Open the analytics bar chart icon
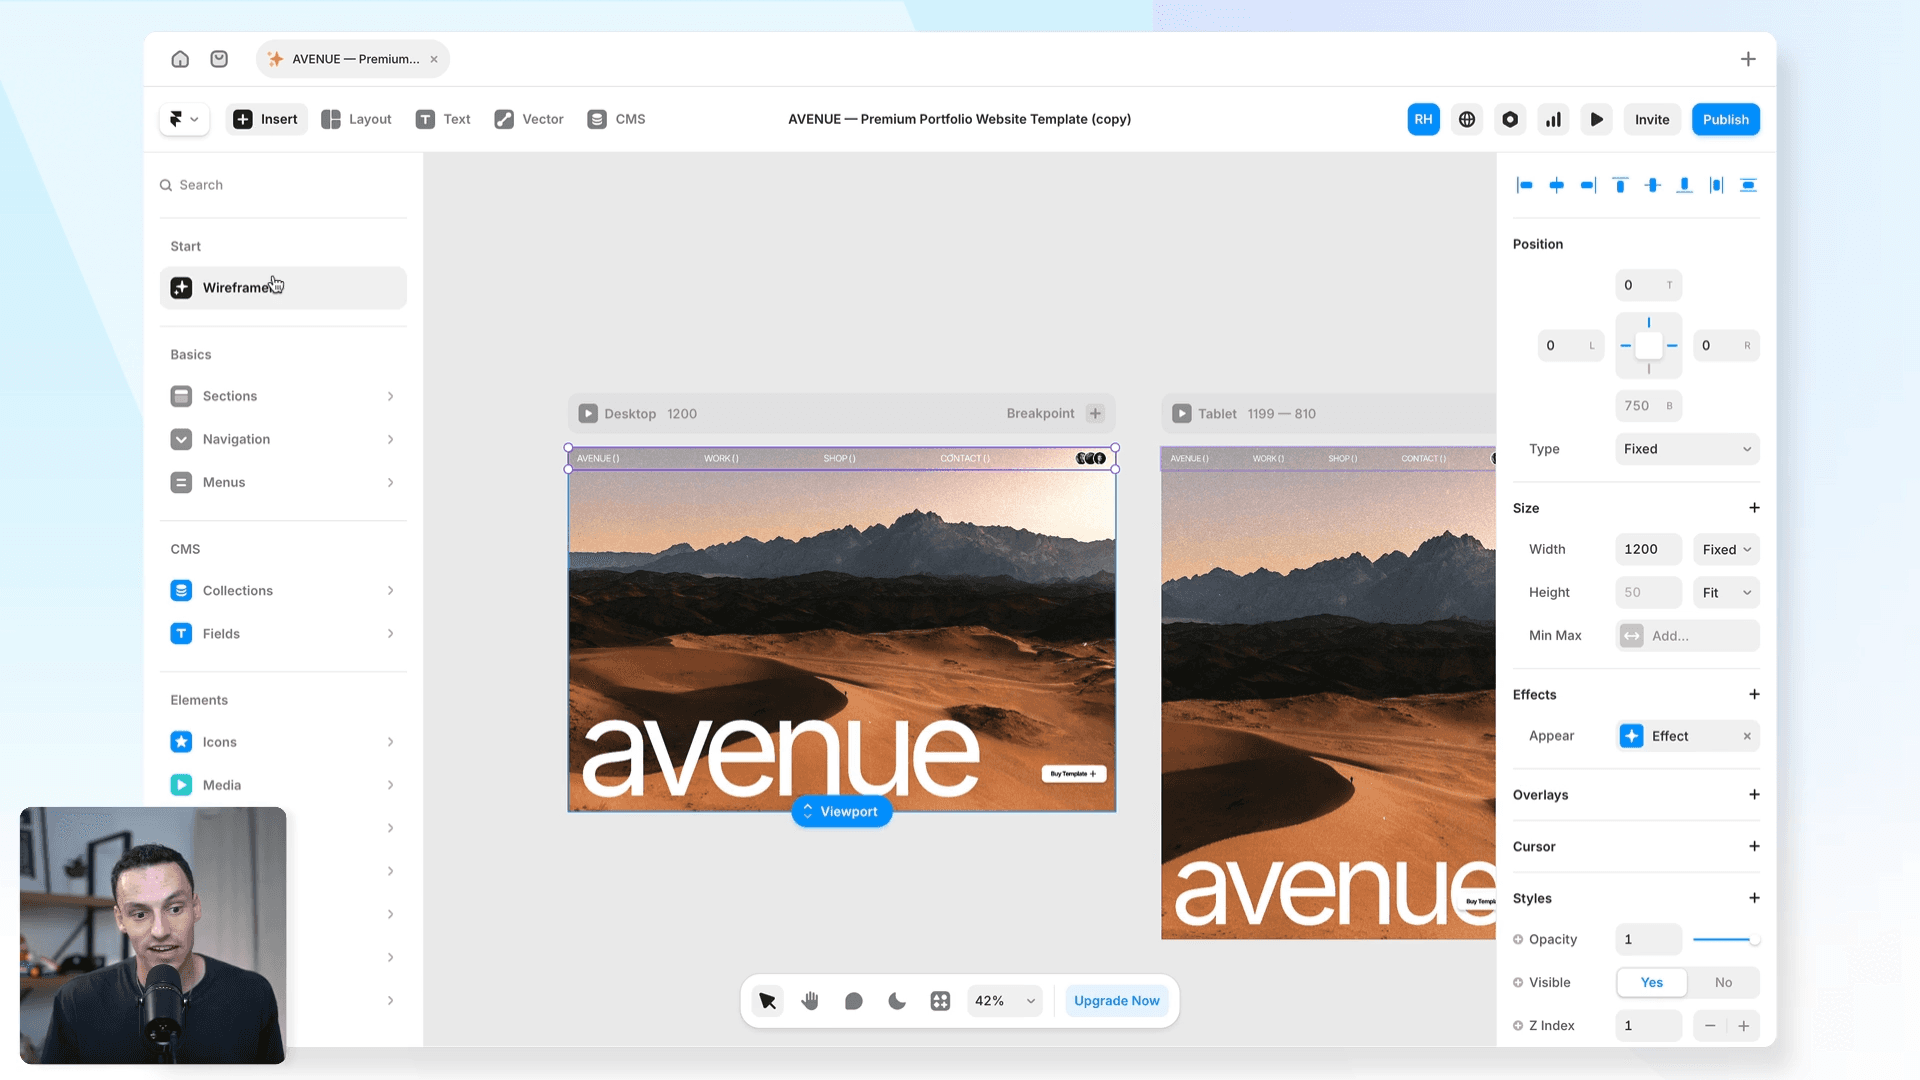 1553,119
